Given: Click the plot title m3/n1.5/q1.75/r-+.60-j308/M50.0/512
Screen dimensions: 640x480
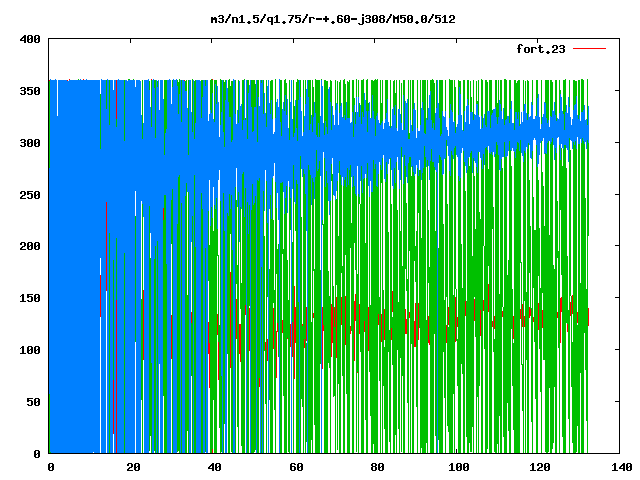Looking at the screenshot, I should click(x=333, y=19).
